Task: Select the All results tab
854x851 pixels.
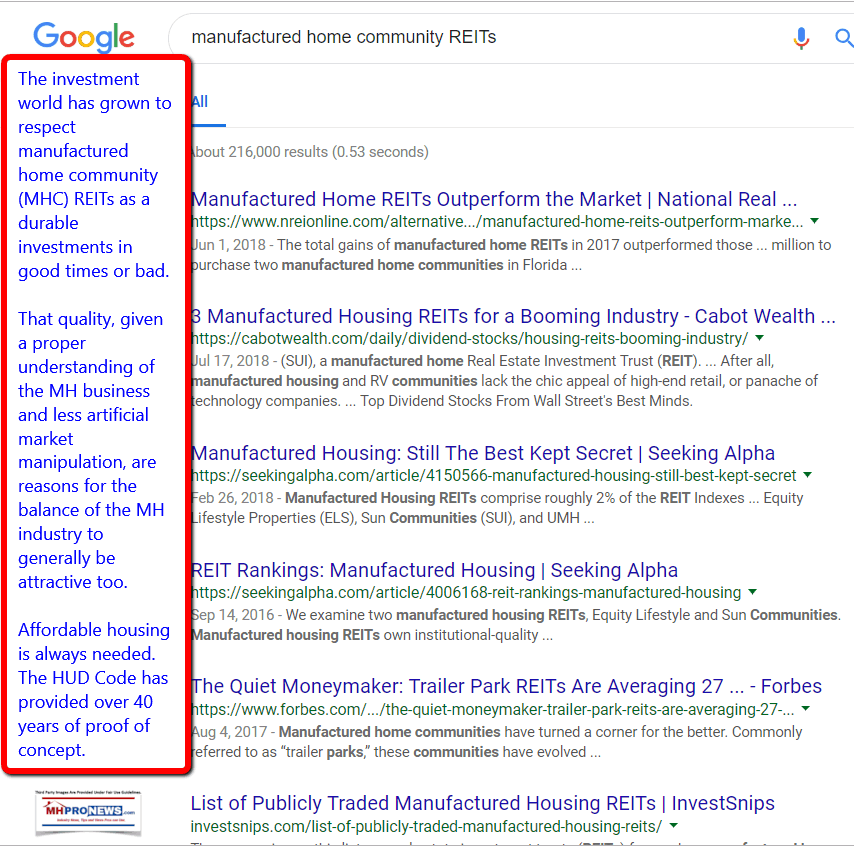Action: point(200,102)
